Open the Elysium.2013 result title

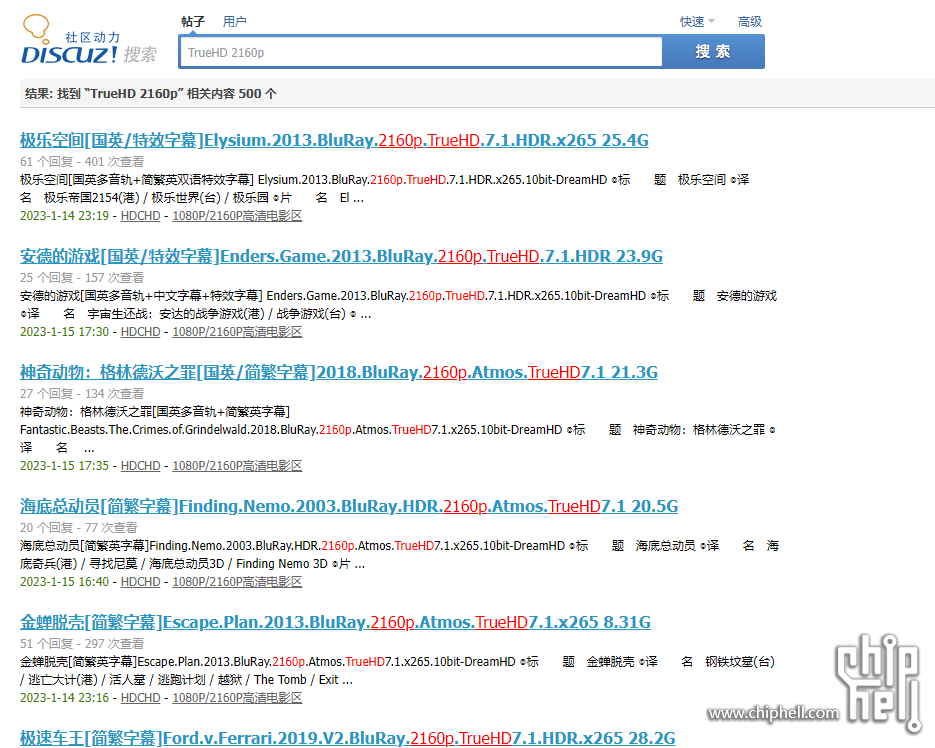click(x=334, y=140)
